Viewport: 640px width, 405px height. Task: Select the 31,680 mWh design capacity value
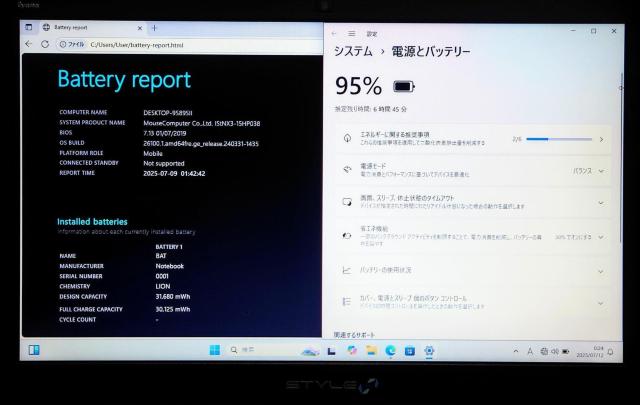coord(173,296)
